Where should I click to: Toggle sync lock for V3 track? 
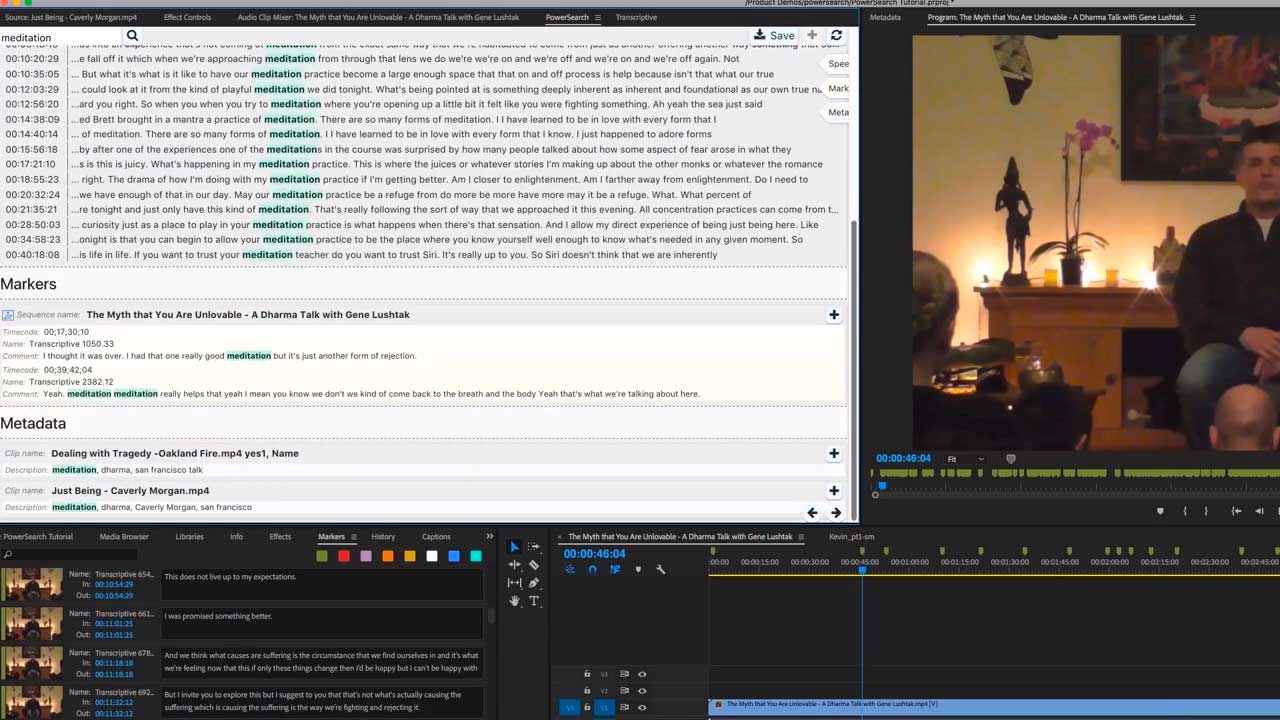pos(624,674)
